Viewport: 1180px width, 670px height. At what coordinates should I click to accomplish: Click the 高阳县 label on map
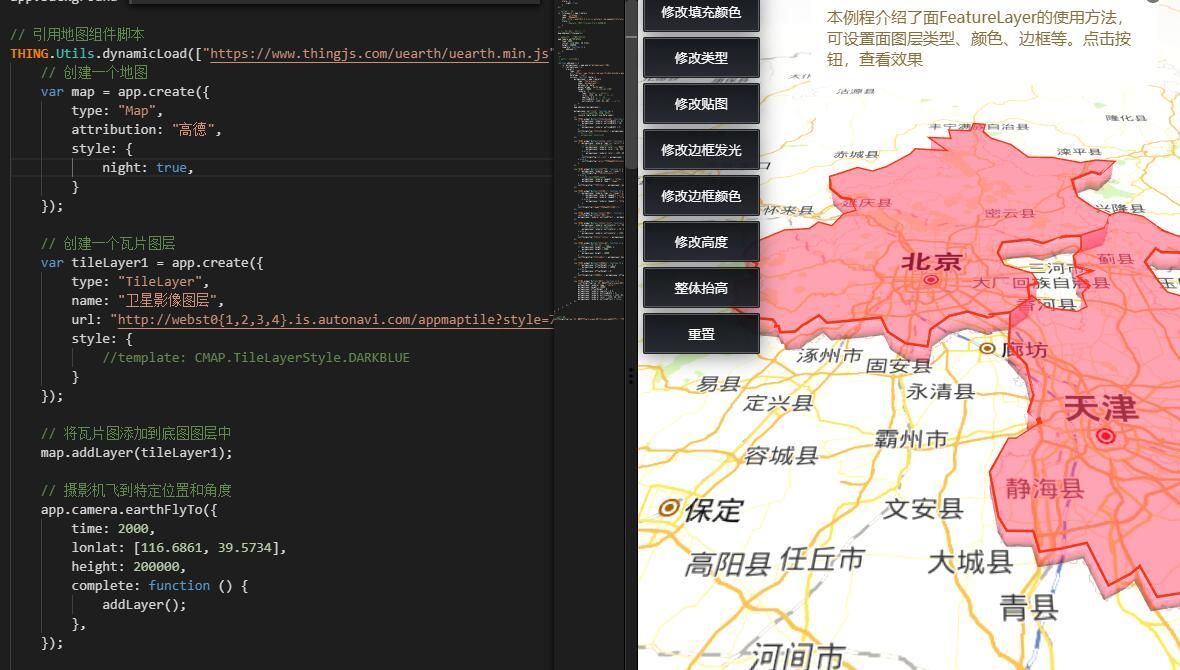click(x=728, y=563)
